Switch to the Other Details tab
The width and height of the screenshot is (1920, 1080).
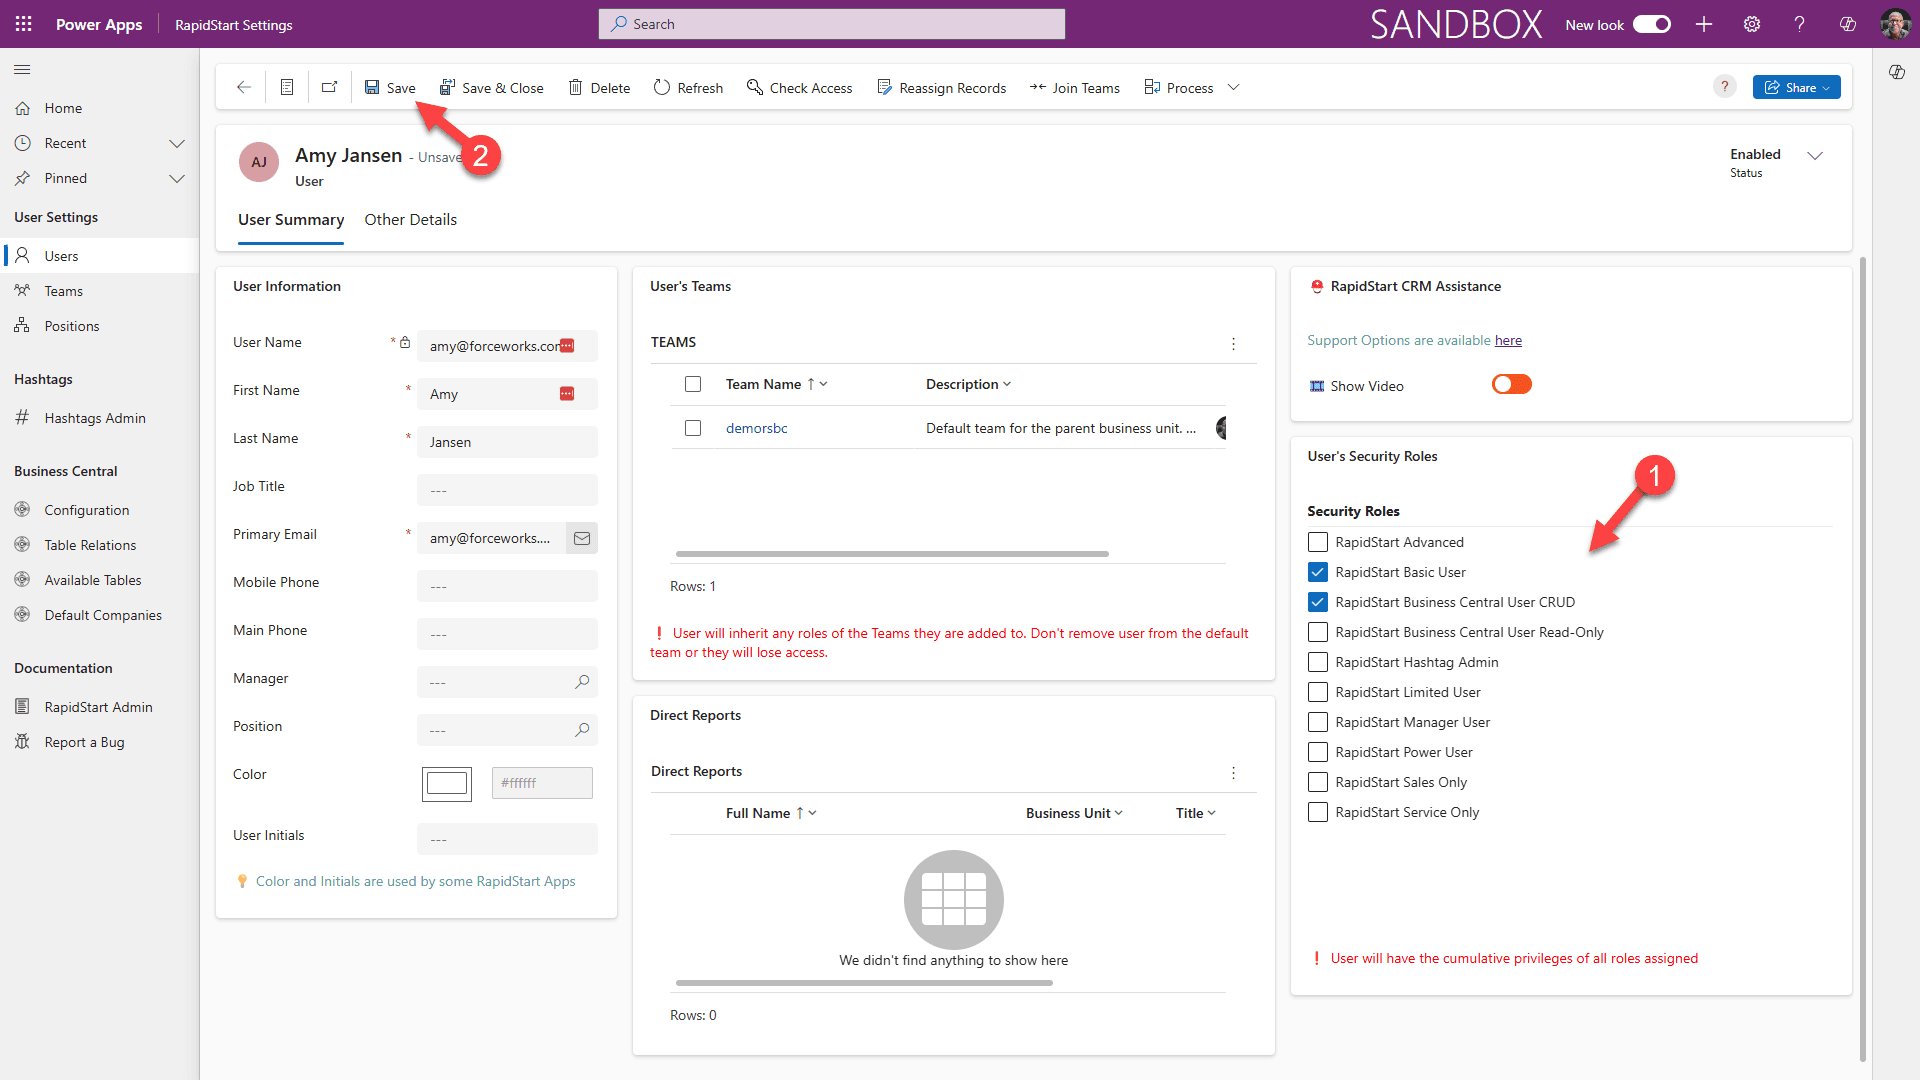pyautogui.click(x=410, y=220)
